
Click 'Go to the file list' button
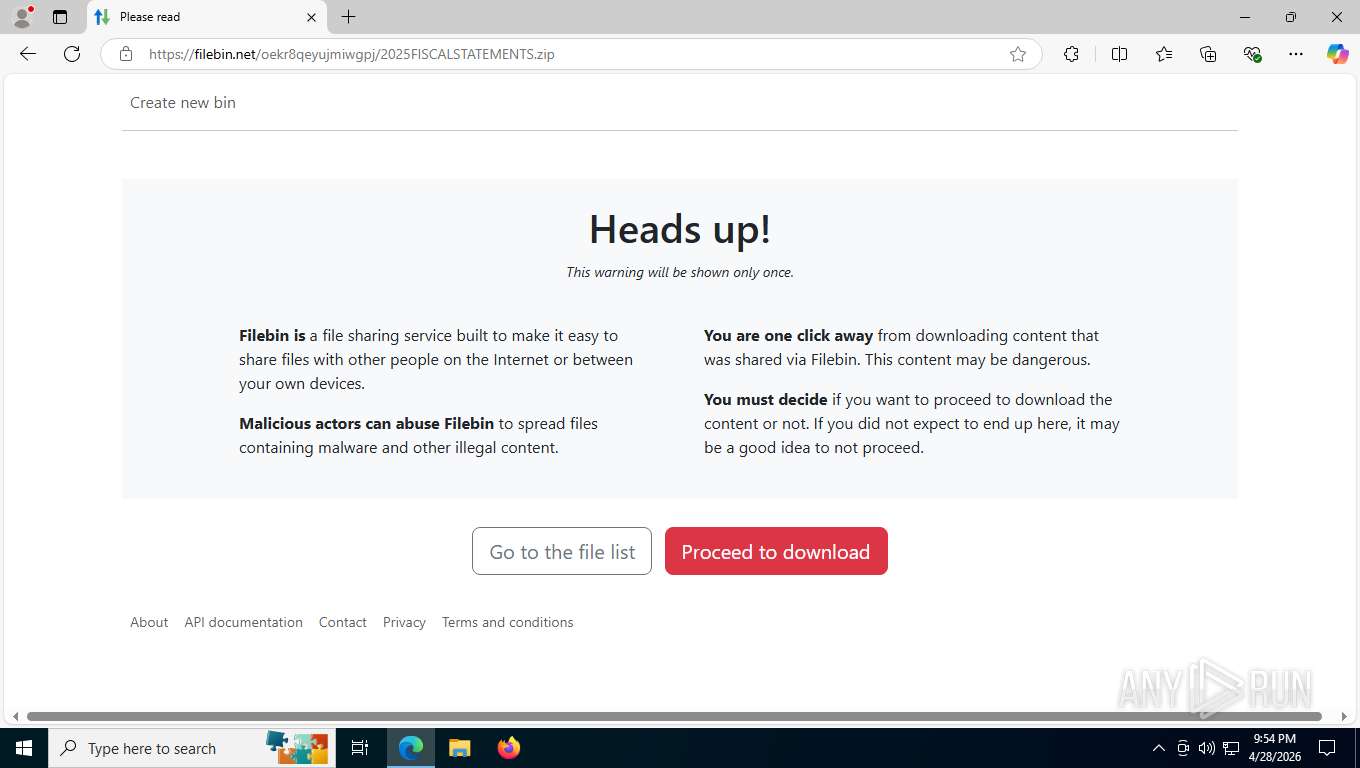click(562, 551)
